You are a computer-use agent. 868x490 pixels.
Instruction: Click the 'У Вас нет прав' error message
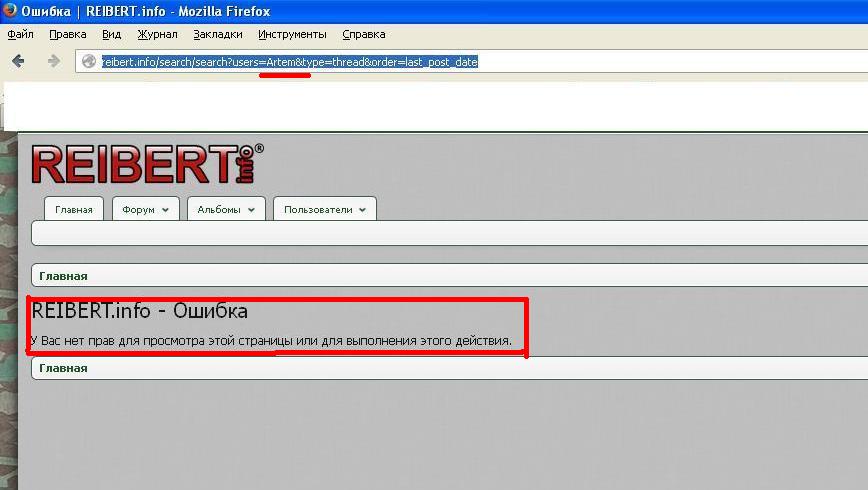271,341
